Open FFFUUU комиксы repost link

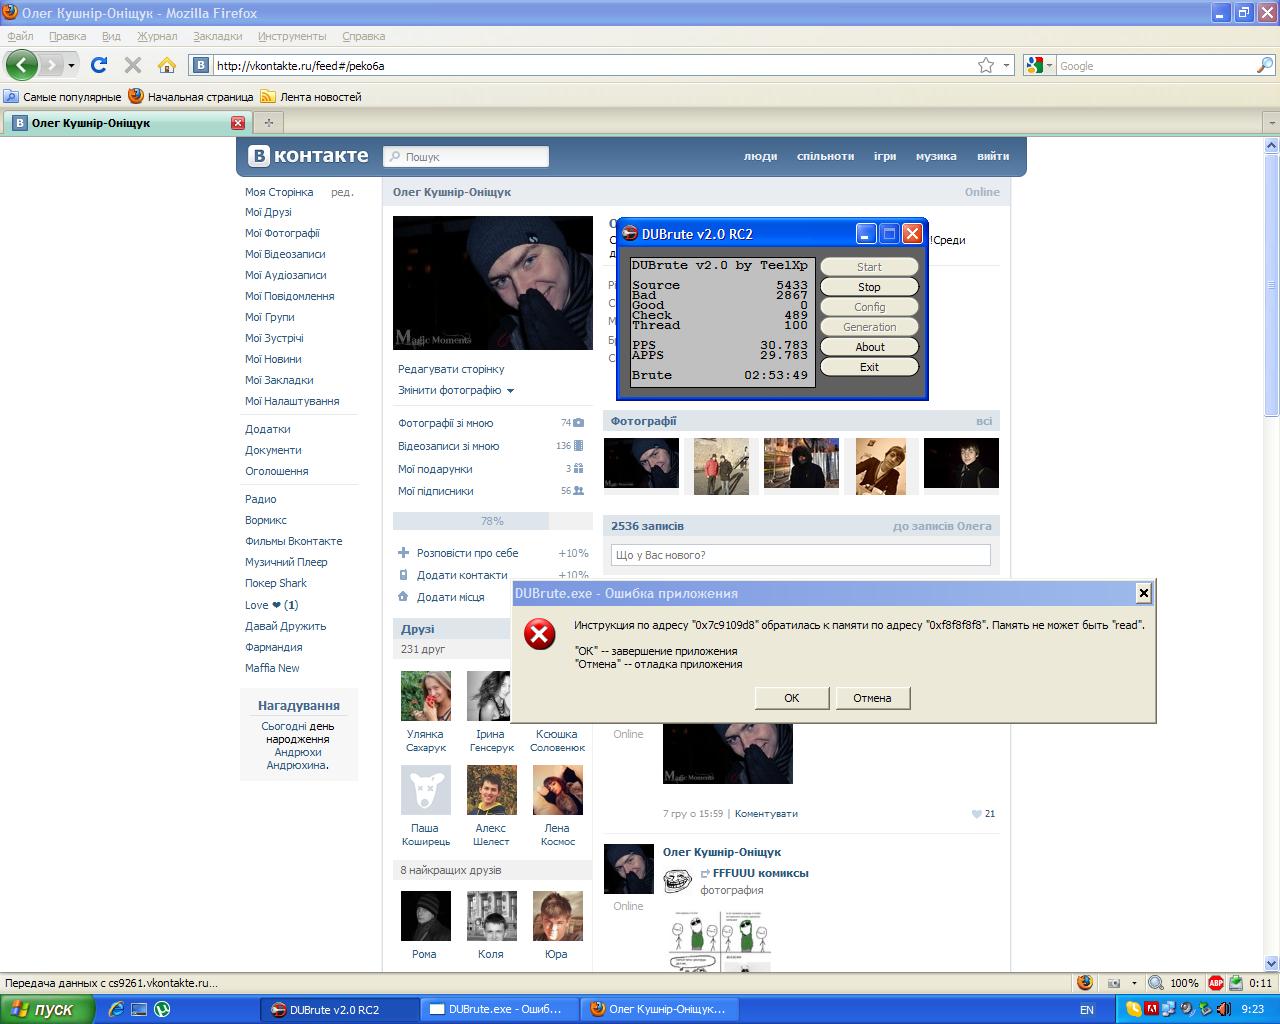[x=761, y=873]
